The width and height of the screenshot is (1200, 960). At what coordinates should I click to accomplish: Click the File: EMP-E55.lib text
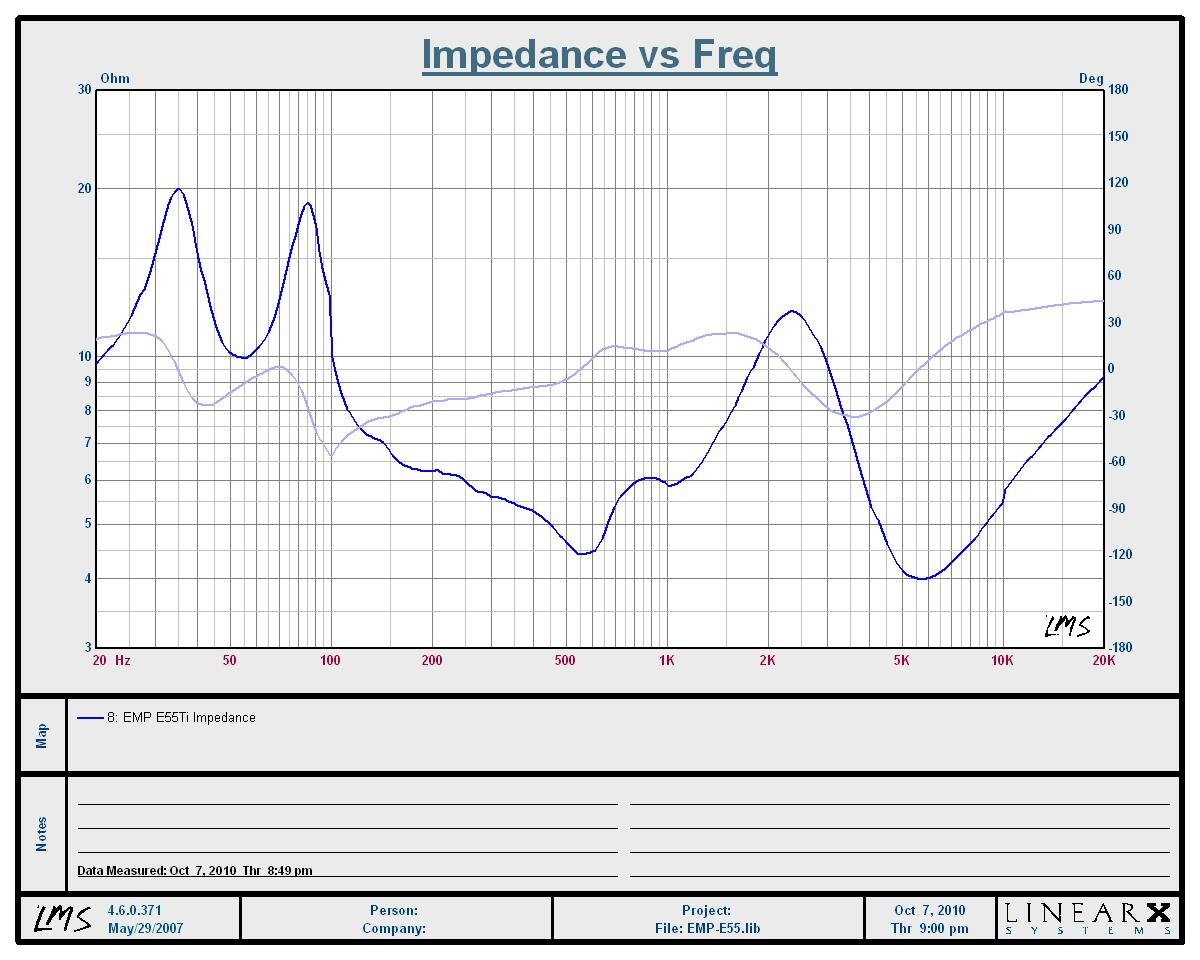click(707, 928)
